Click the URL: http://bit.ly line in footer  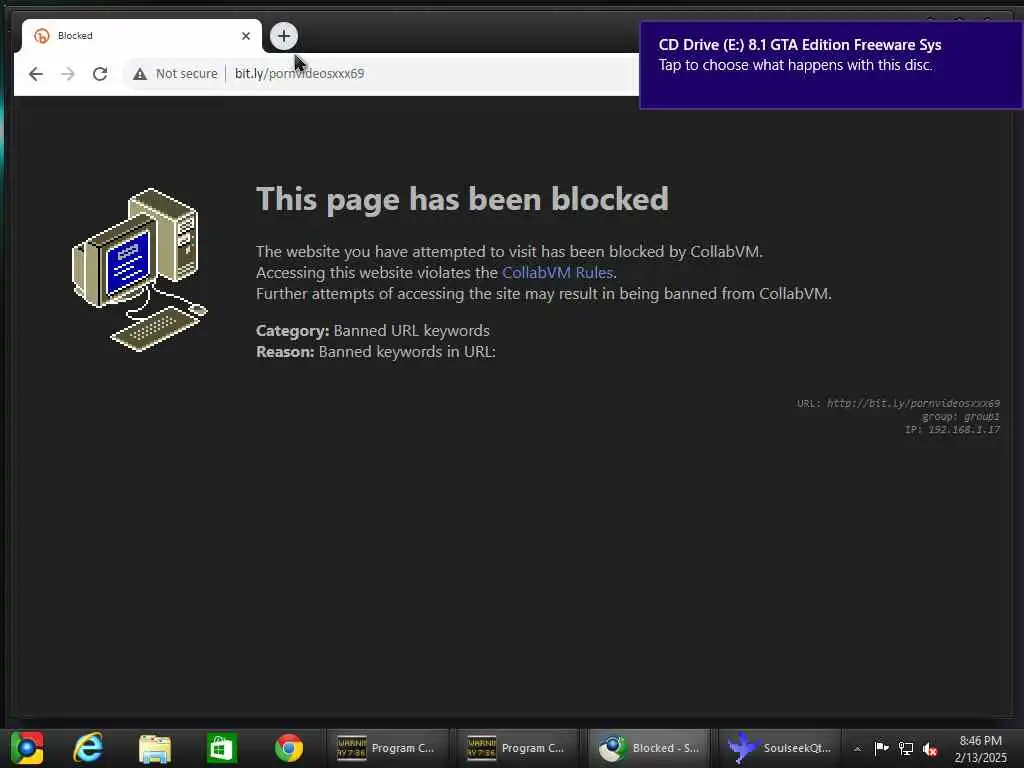(x=898, y=404)
